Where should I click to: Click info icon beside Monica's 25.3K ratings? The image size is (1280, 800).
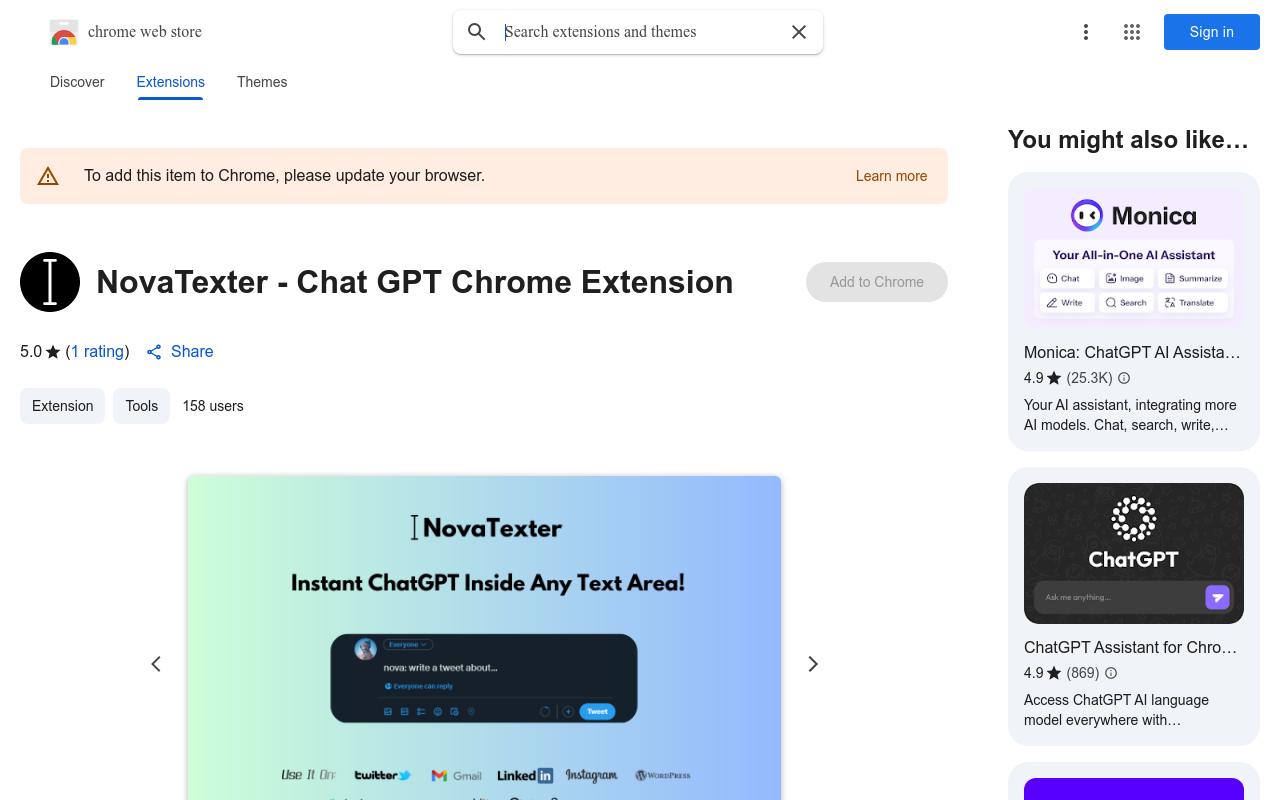tap(1124, 378)
